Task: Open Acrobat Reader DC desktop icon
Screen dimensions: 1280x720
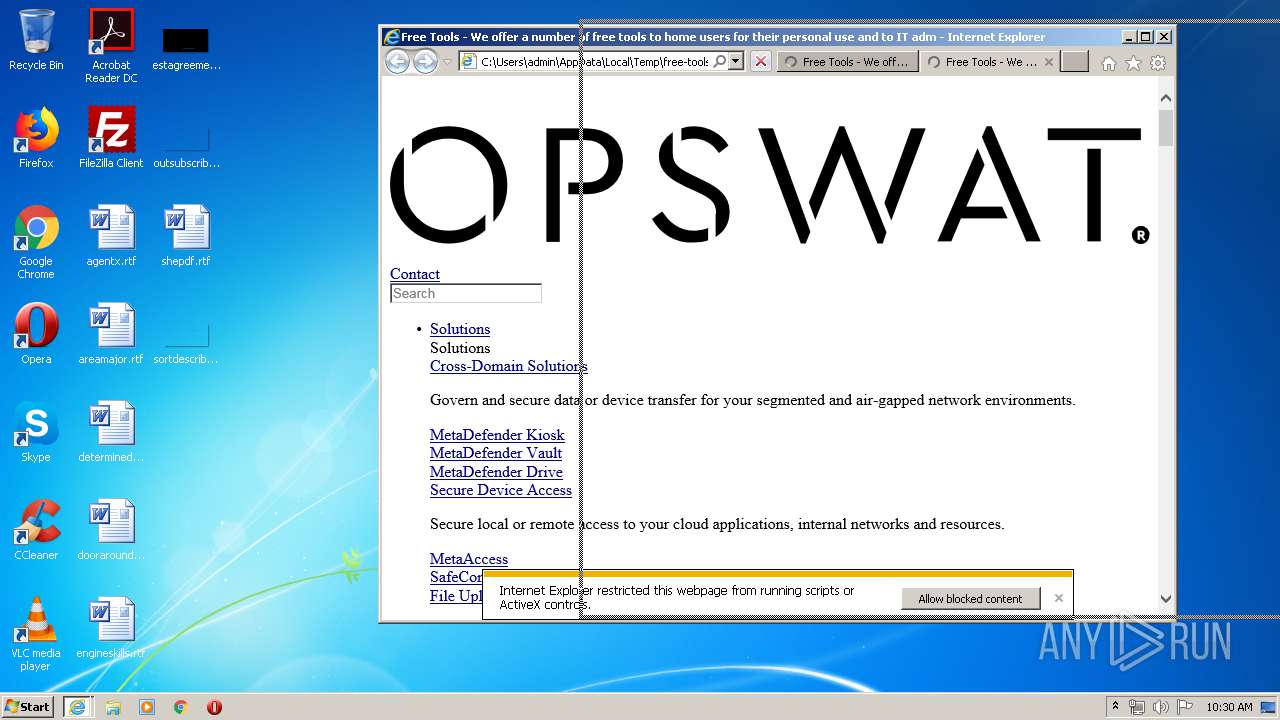Action: coord(111,46)
